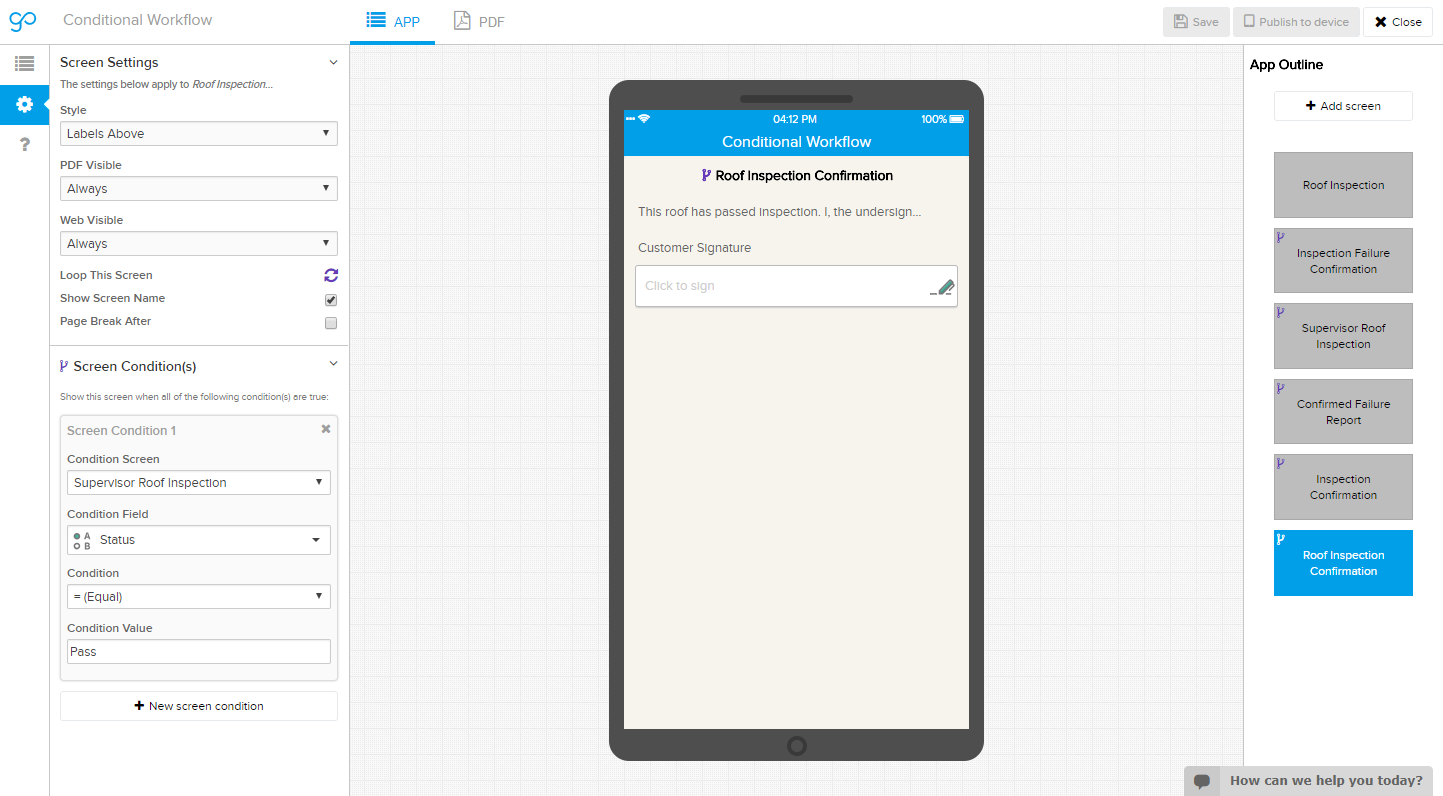Click the Condition Value input field
1443x796 pixels.
pyautogui.click(x=198, y=652)
